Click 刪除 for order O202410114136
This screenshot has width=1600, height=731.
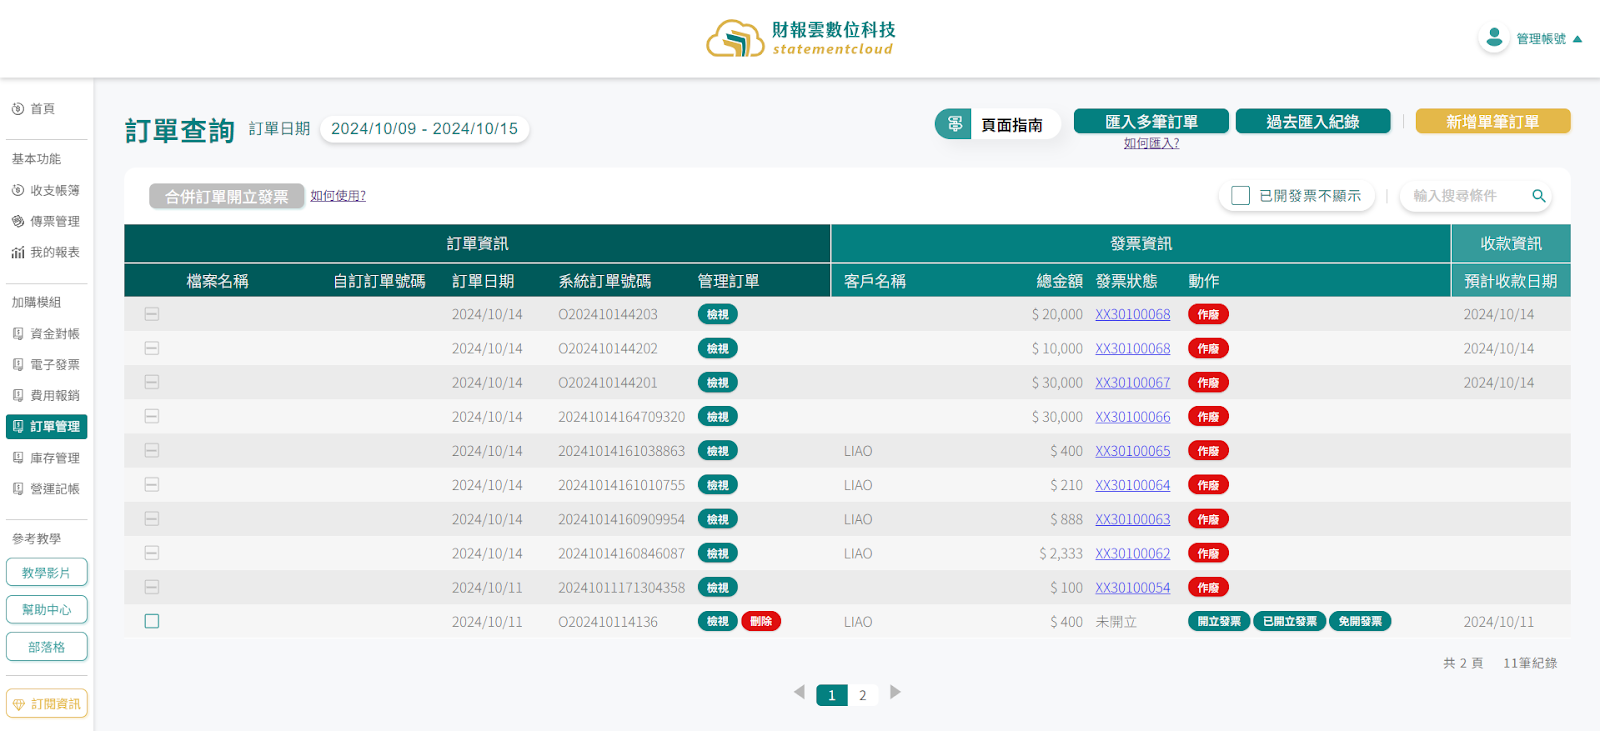pyautogui.click(x=761, y=621)
